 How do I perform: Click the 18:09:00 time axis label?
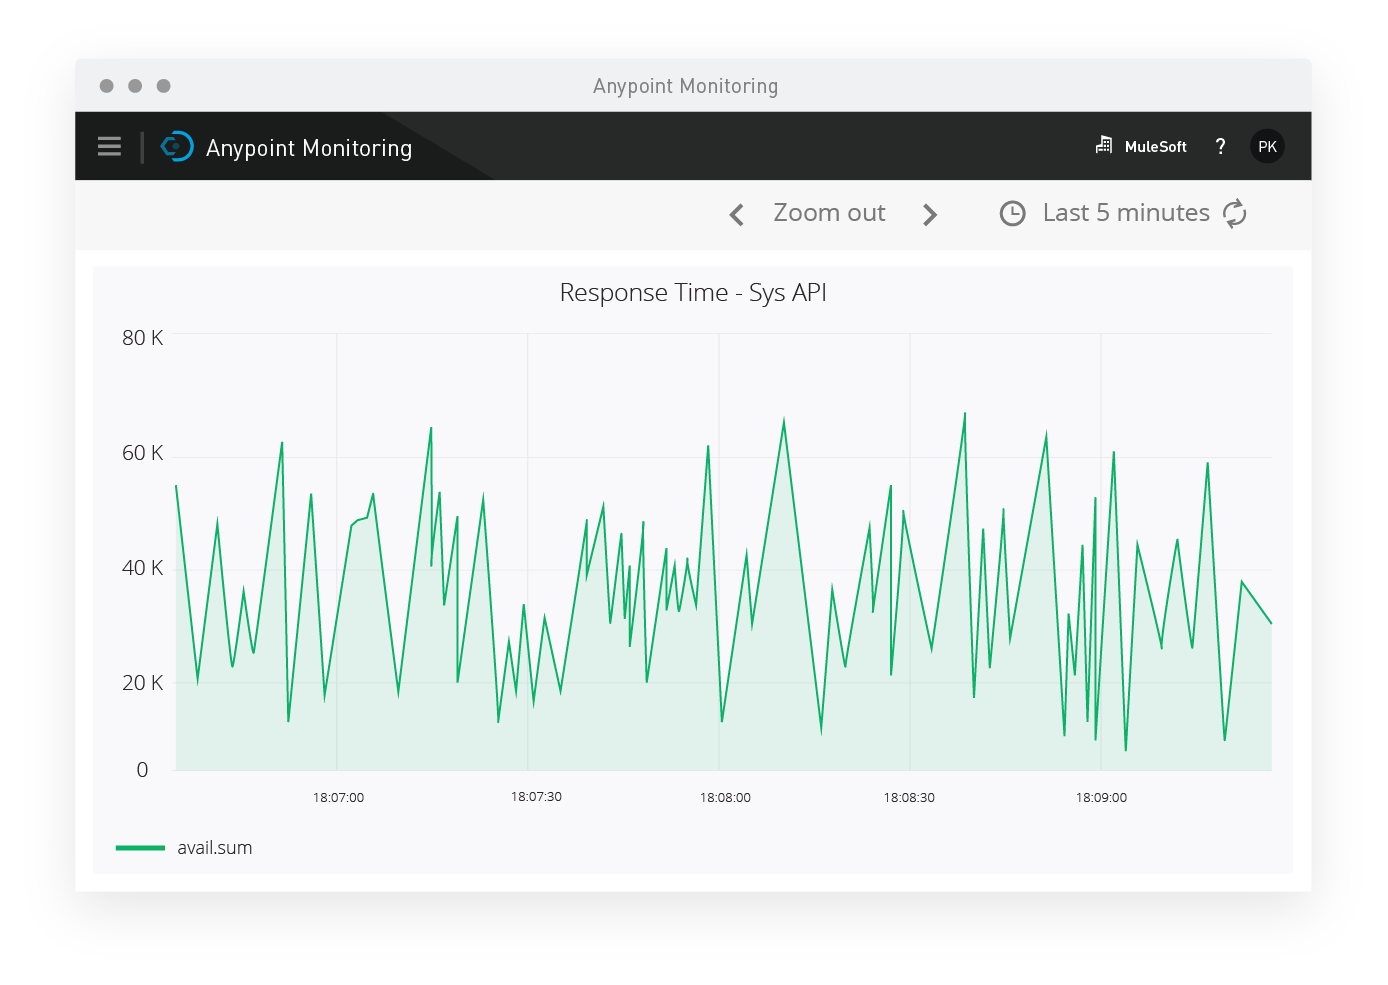(1101, 798)
